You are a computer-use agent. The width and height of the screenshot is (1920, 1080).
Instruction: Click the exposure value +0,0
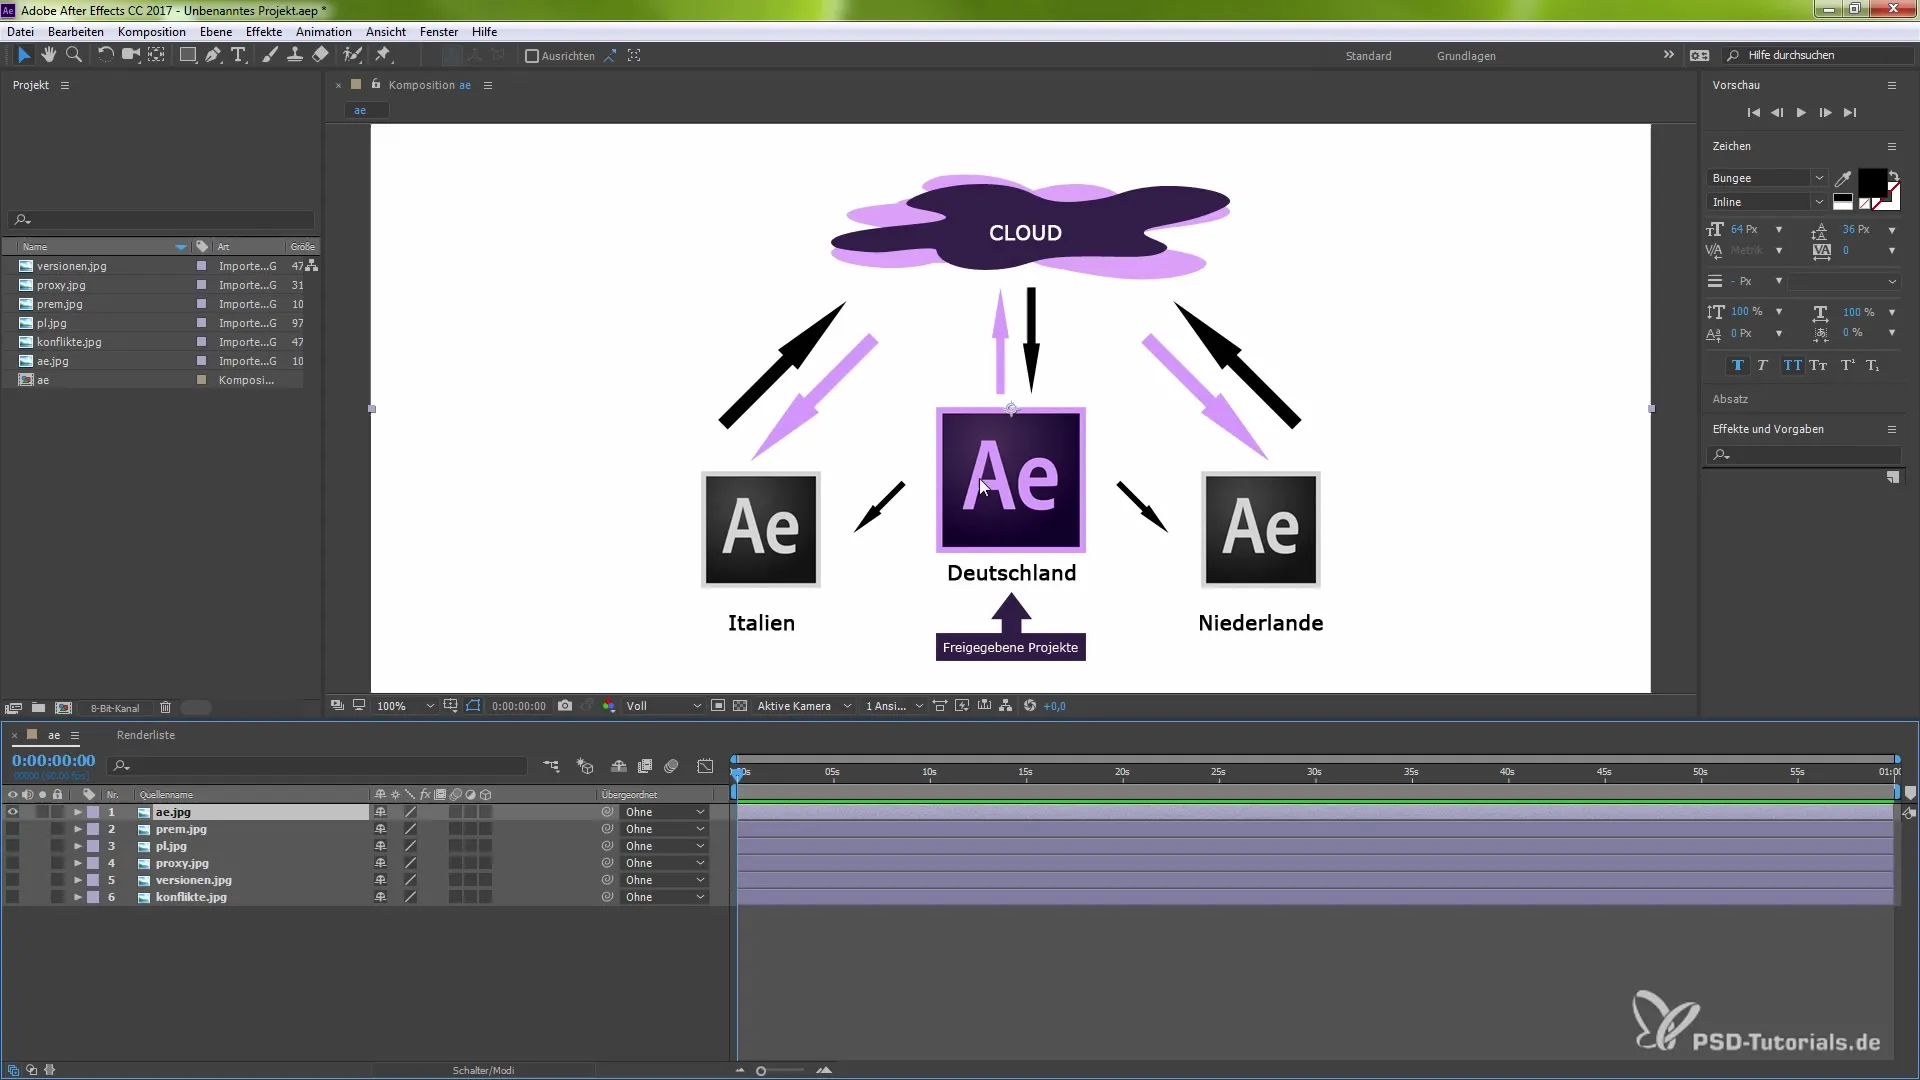(x=1054, y=706)
